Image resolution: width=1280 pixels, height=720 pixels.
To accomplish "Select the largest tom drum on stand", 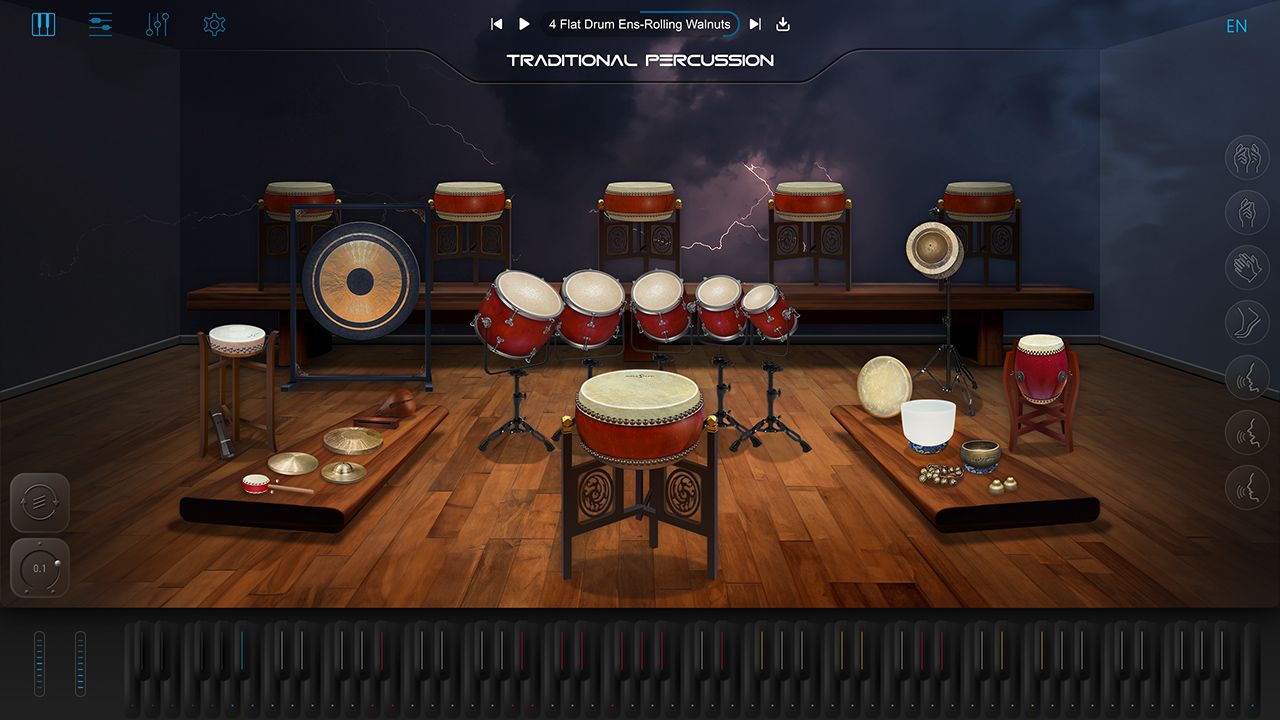I will pyautogui.click(x=518, y=316).
